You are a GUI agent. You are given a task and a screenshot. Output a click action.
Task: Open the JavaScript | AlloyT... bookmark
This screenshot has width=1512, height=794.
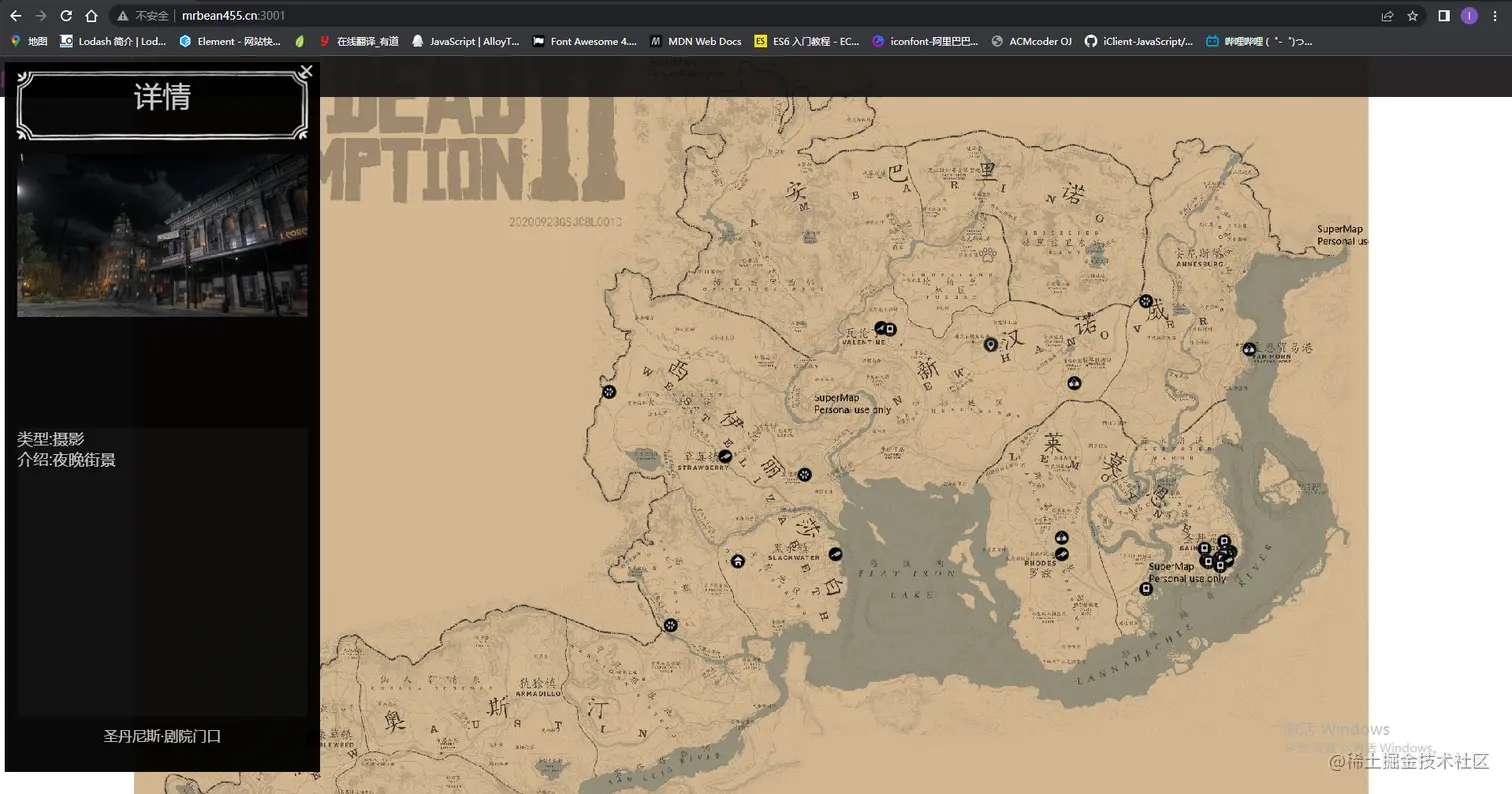pyautogui.click(x=466, y=41)
